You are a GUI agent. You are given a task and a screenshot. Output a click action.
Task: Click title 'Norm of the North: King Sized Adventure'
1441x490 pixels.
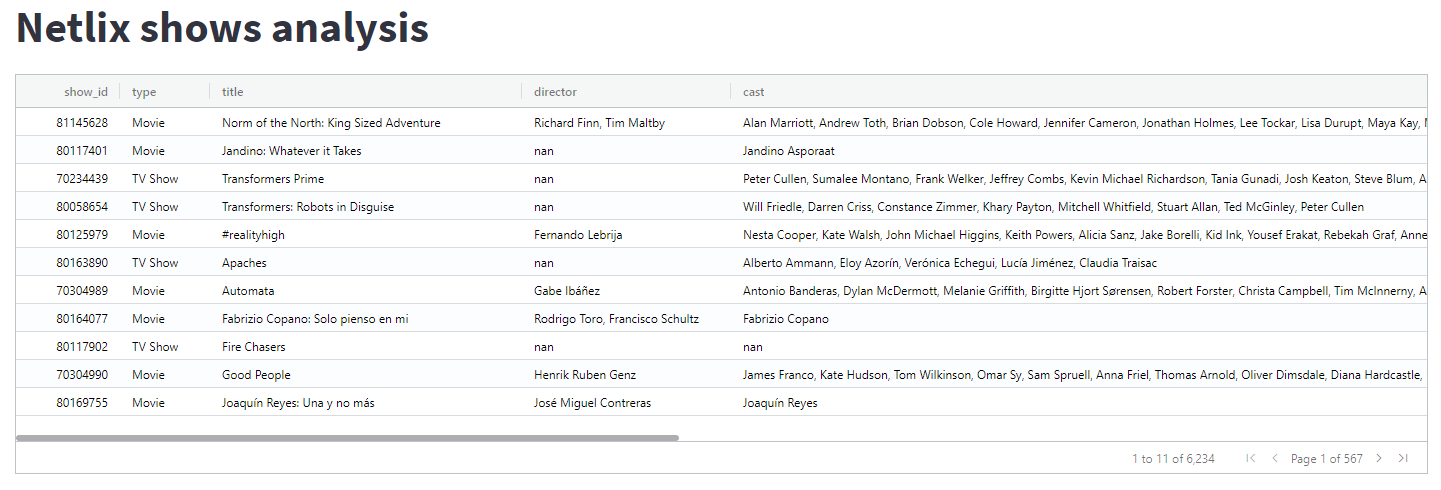click(x=331, y=123)
